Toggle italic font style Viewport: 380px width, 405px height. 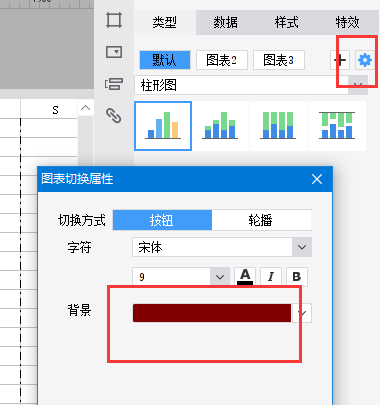click(x=271, y=277)
